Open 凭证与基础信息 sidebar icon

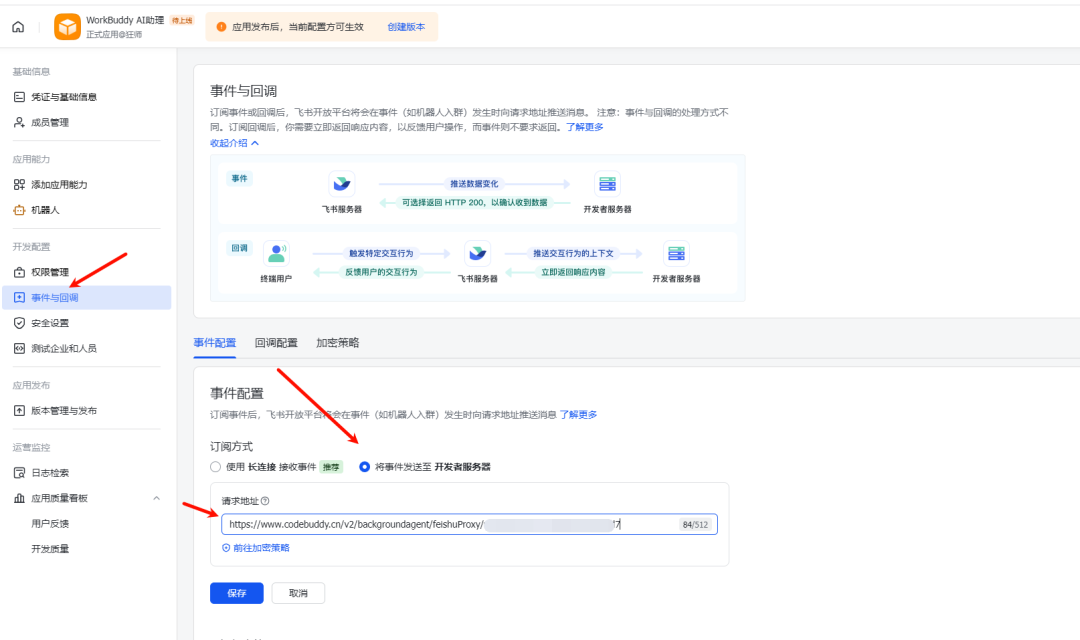click(19, 97)
